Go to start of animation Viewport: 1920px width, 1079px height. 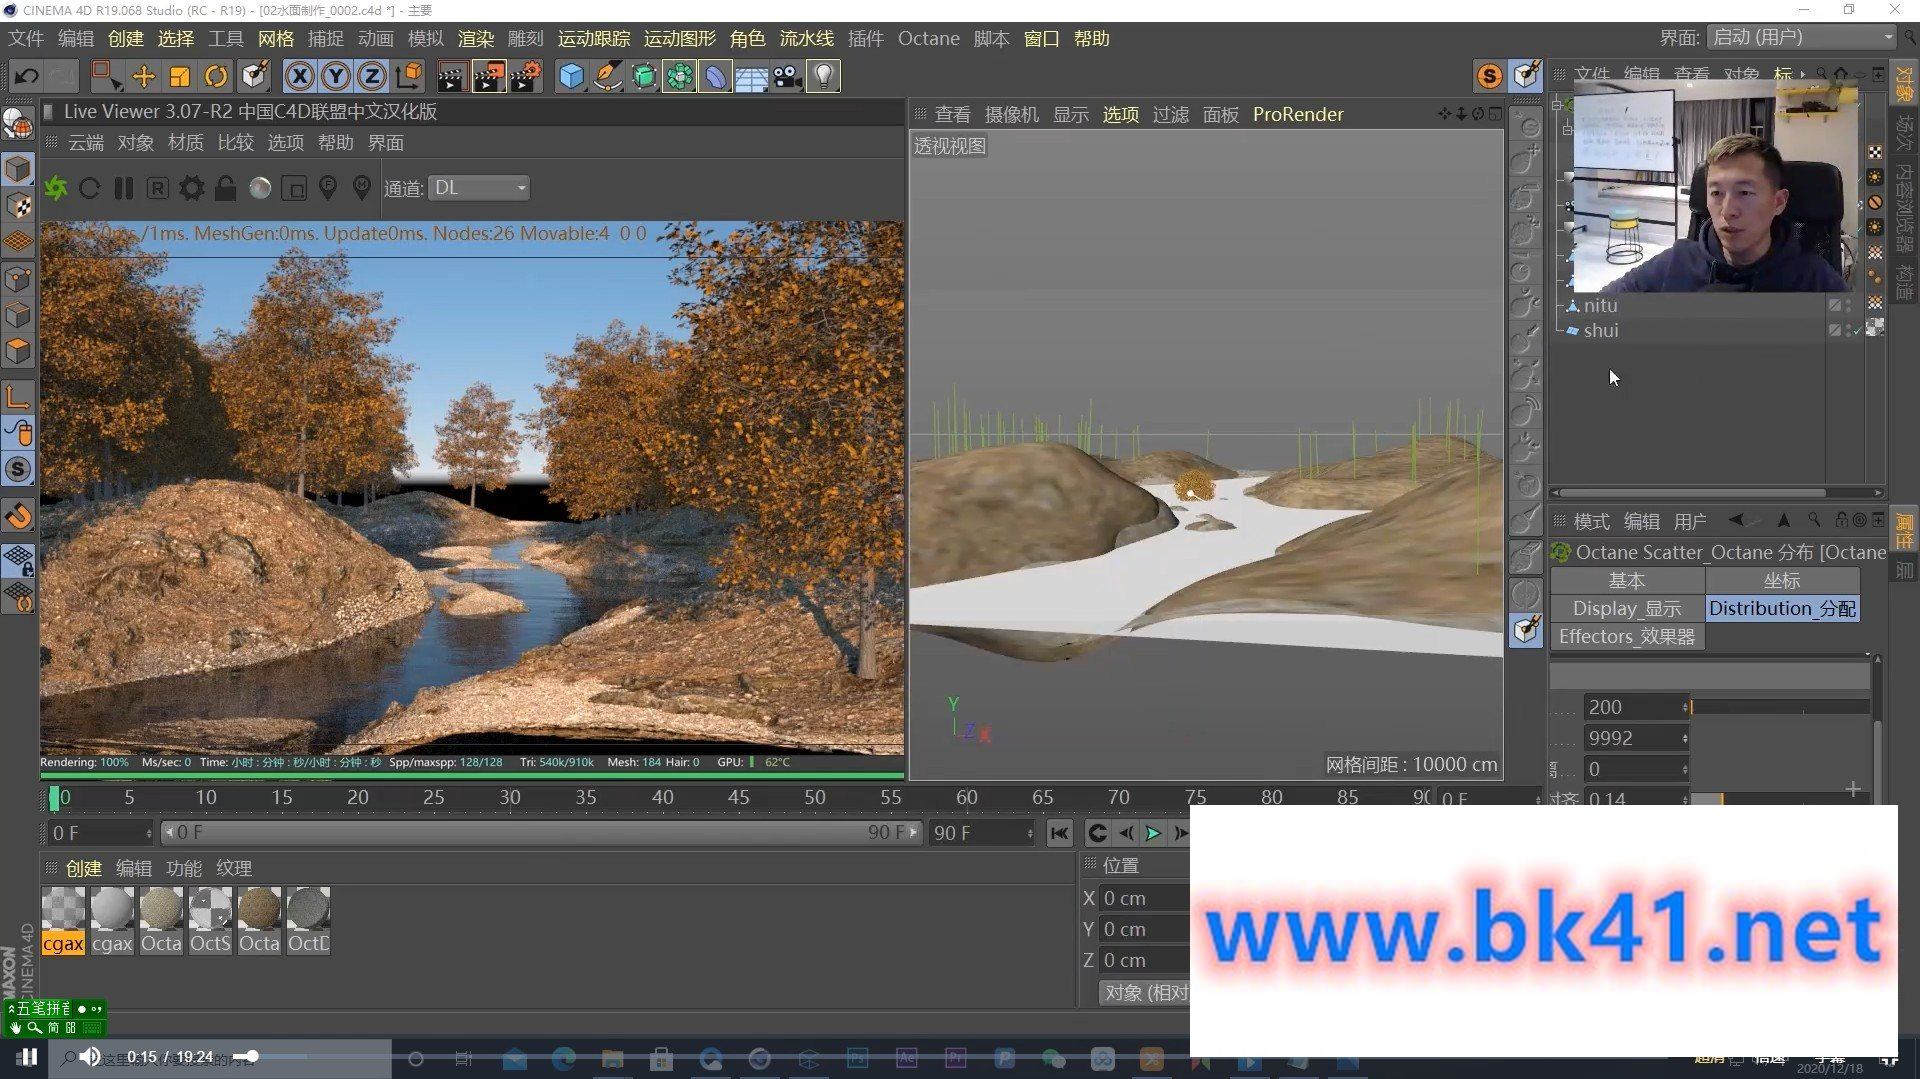(x=1059, y=833)
